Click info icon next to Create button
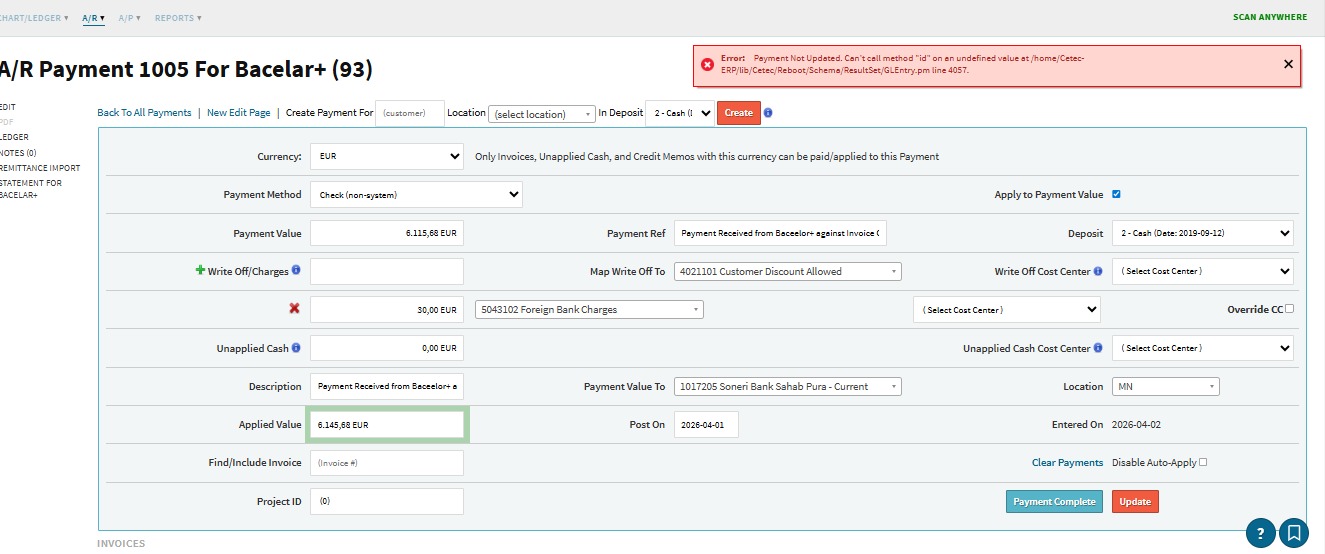This screenshot has height=554, width=1325. click(768, 113)
